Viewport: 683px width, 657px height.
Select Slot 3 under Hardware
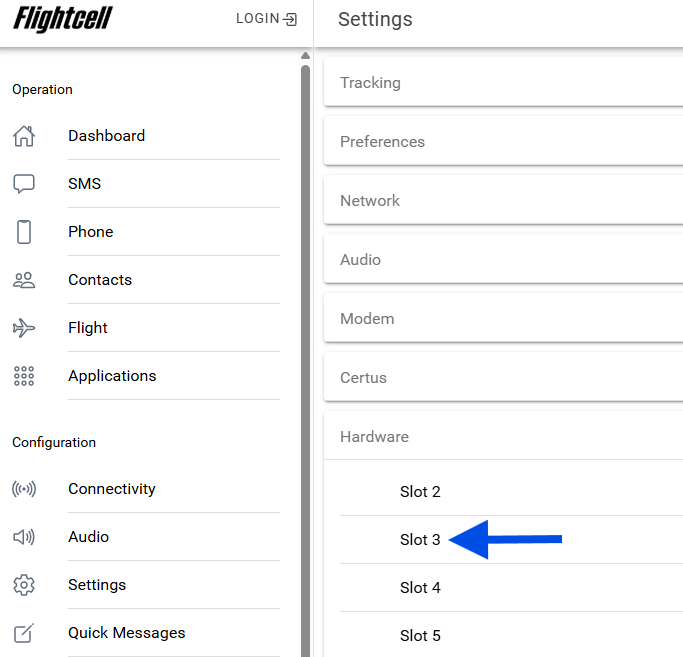point(420,540)
